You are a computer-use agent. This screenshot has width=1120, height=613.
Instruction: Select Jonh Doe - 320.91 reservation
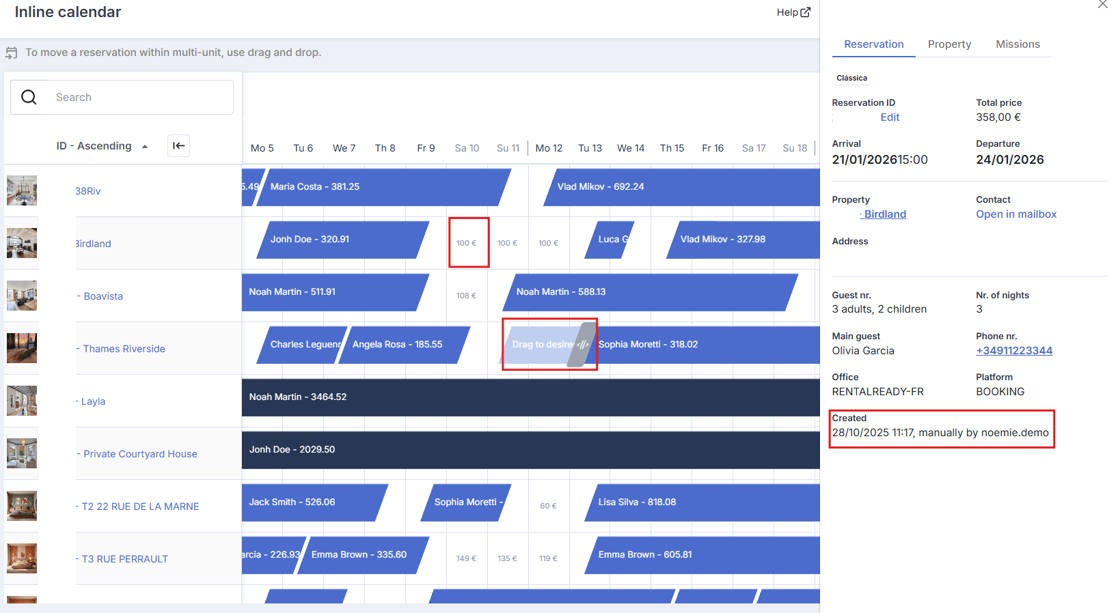pos(343,239)
